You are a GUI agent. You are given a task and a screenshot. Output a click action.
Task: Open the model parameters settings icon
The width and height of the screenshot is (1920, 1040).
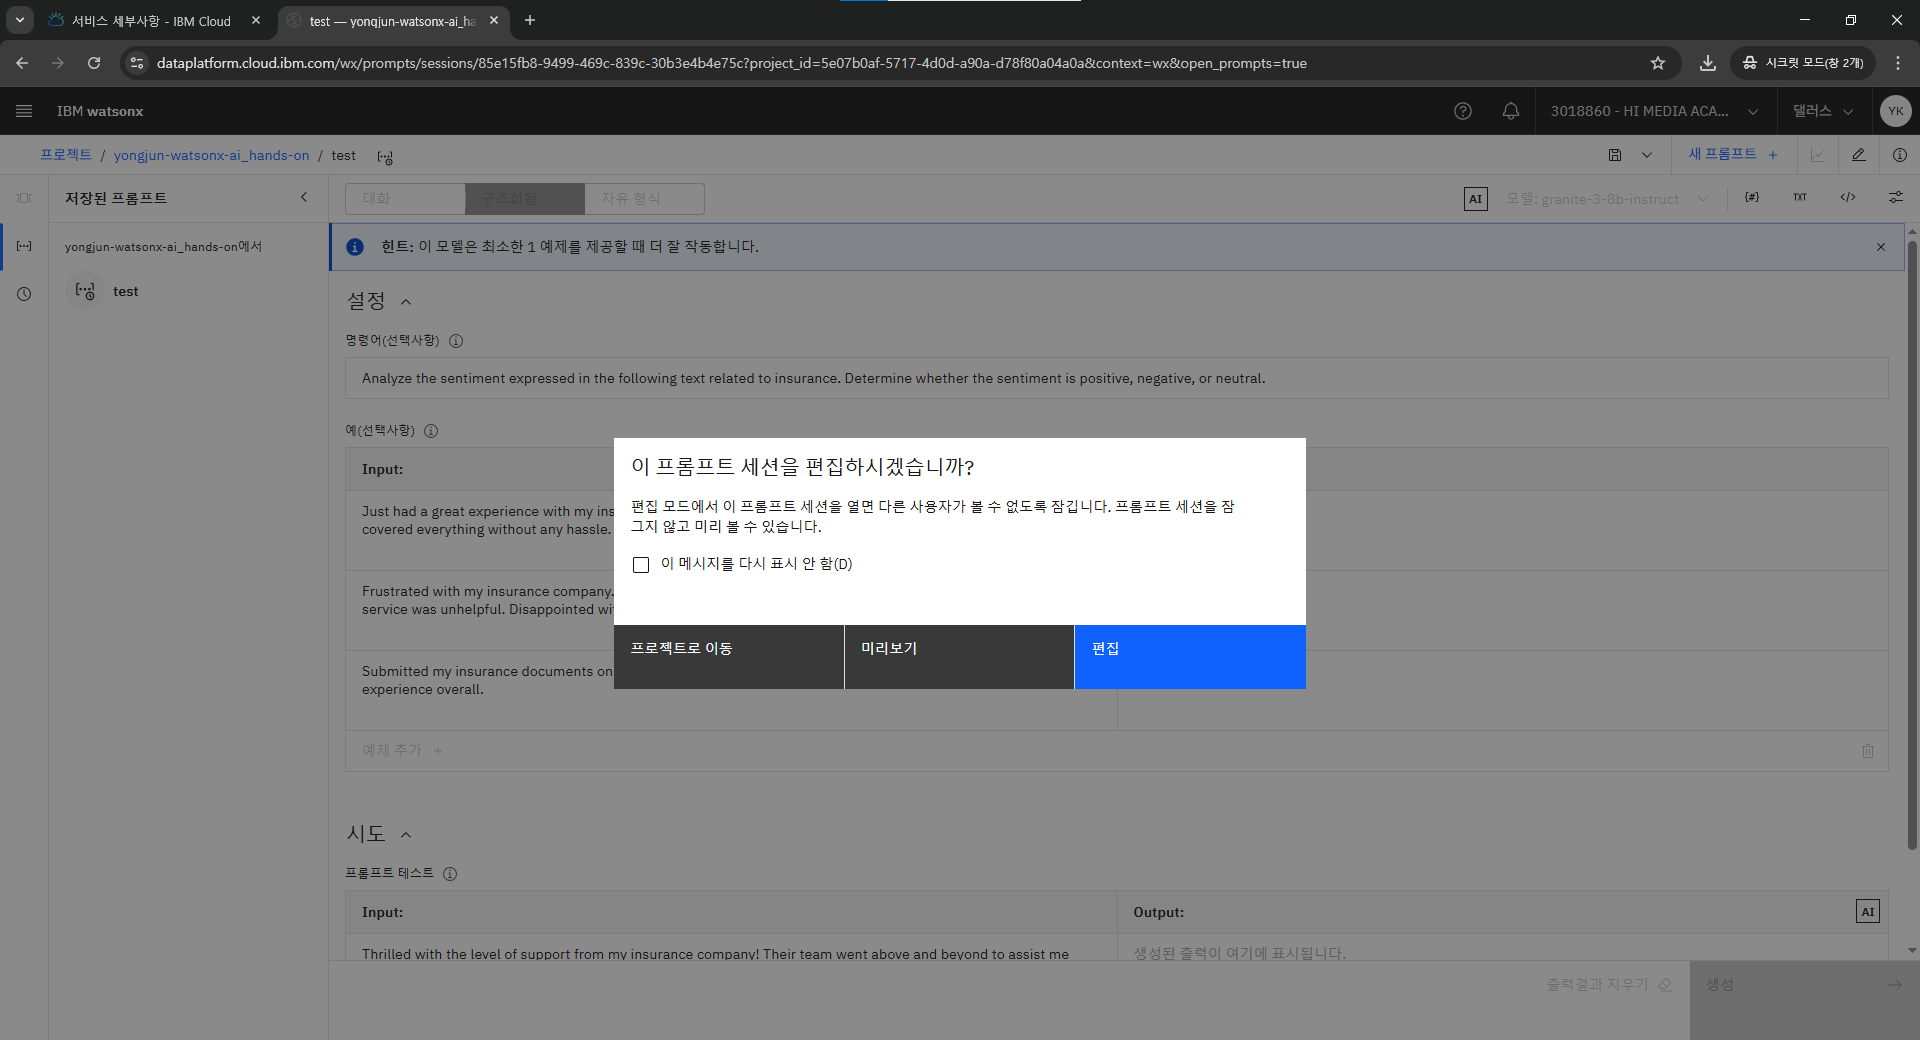click(1896, 198)
